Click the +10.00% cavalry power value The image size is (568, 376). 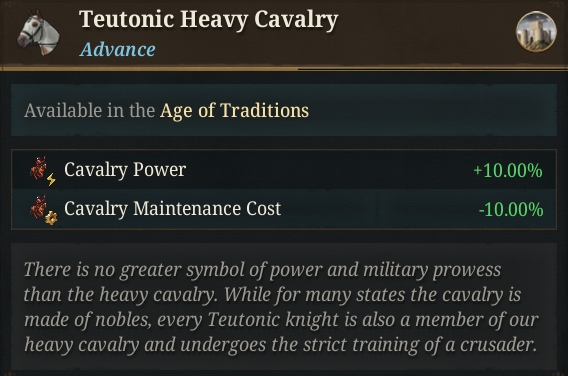(x=508, y=170)
